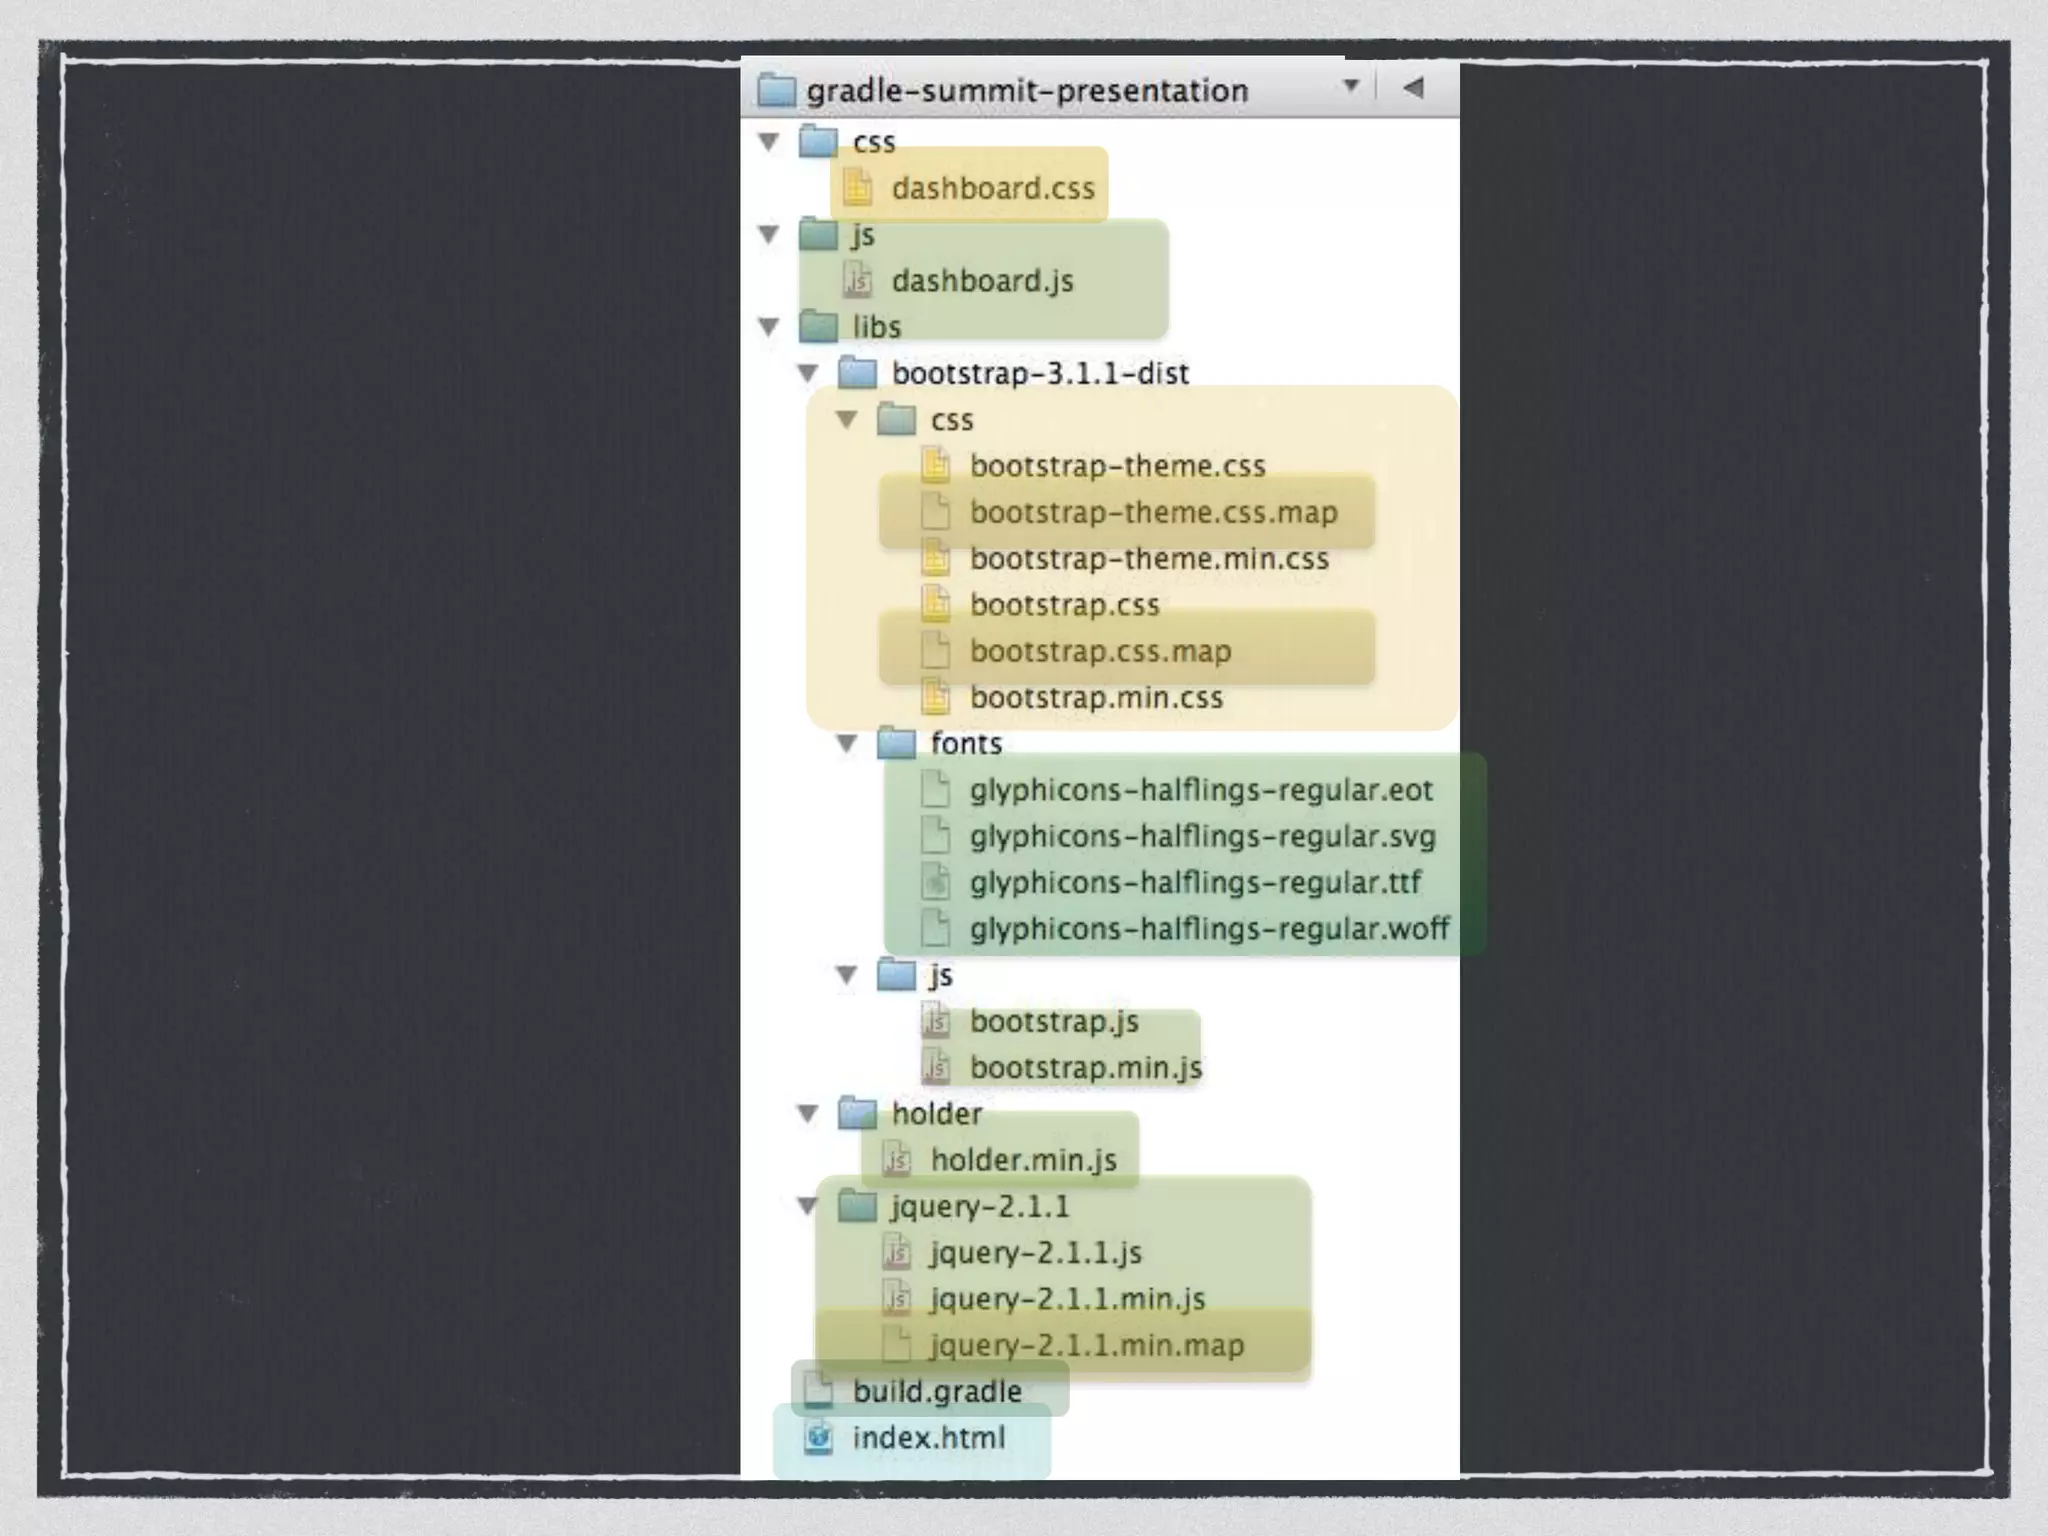2048x1536 pixels.
Task: Collapse the fonts folder
Action: [847, 743]
